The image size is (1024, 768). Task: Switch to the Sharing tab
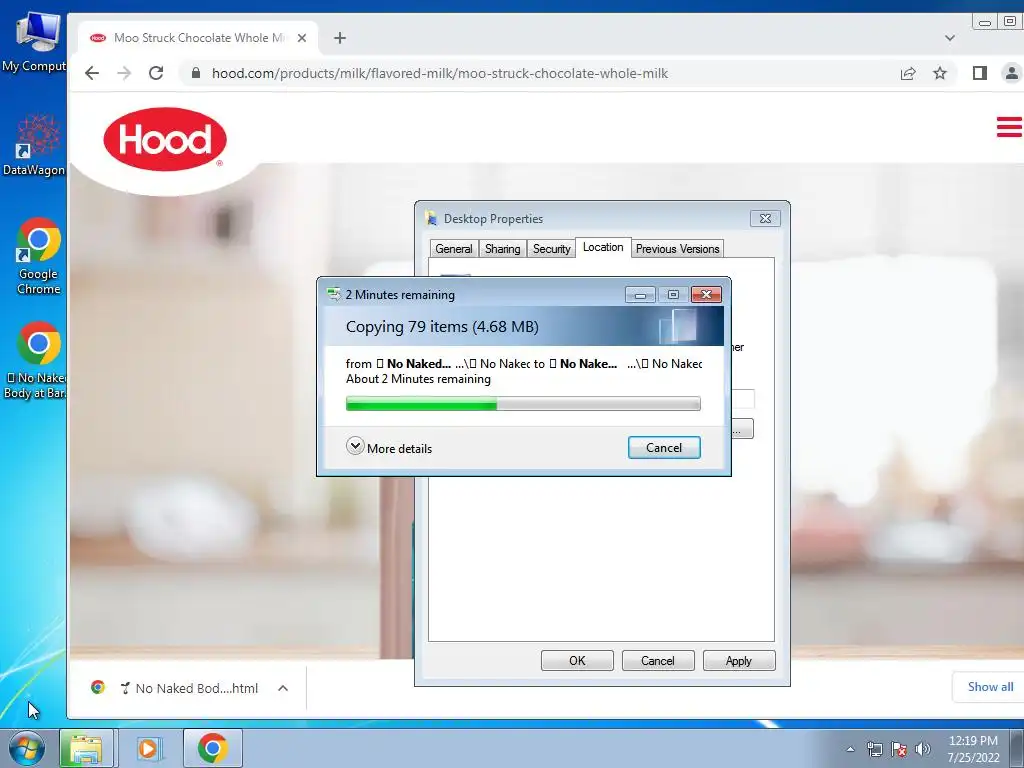click(x=502, y=249)
